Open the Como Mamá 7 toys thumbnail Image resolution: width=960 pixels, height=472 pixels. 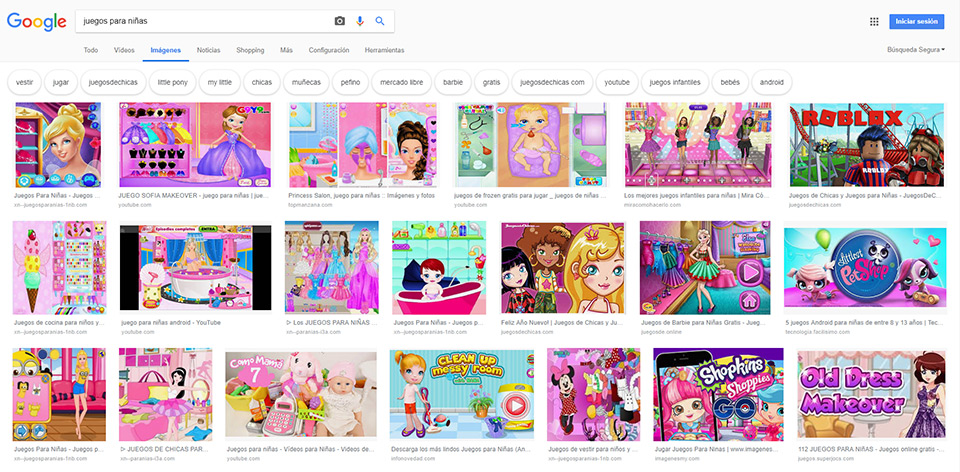tap(301, 395)
